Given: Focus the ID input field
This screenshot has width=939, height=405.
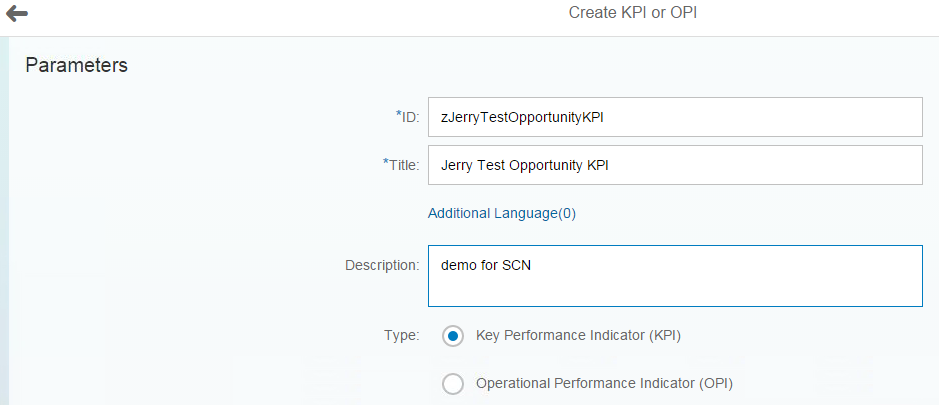Looking at the screenshot, I should pyautogui.click(x=675, y=117).
